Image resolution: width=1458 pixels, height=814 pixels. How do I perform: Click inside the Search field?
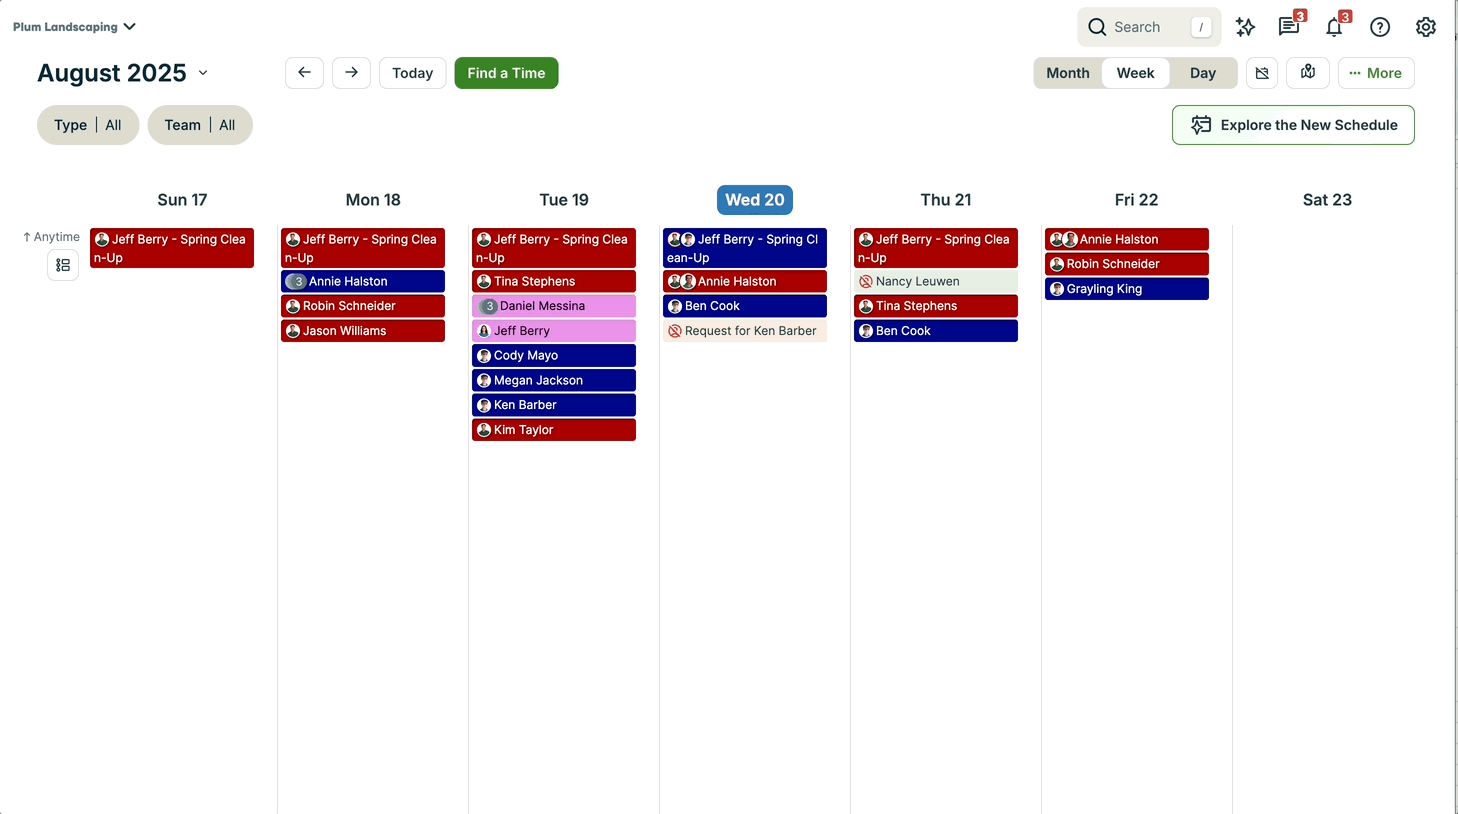coord(1148,27)
